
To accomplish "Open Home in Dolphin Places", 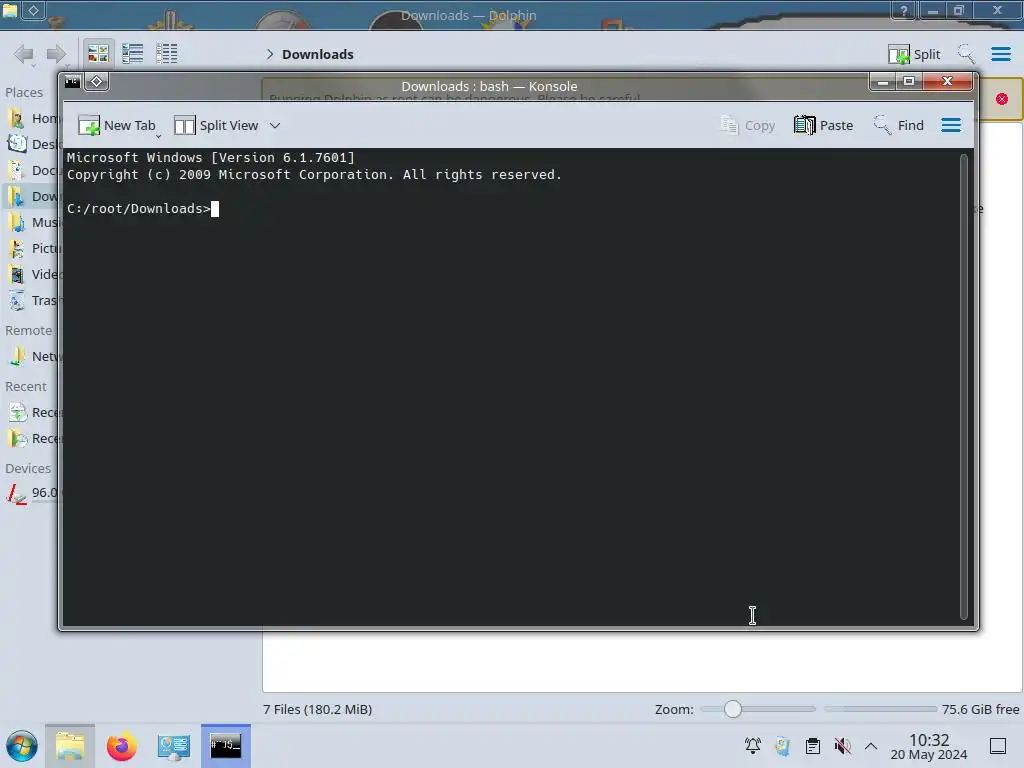I will [33, 118].
